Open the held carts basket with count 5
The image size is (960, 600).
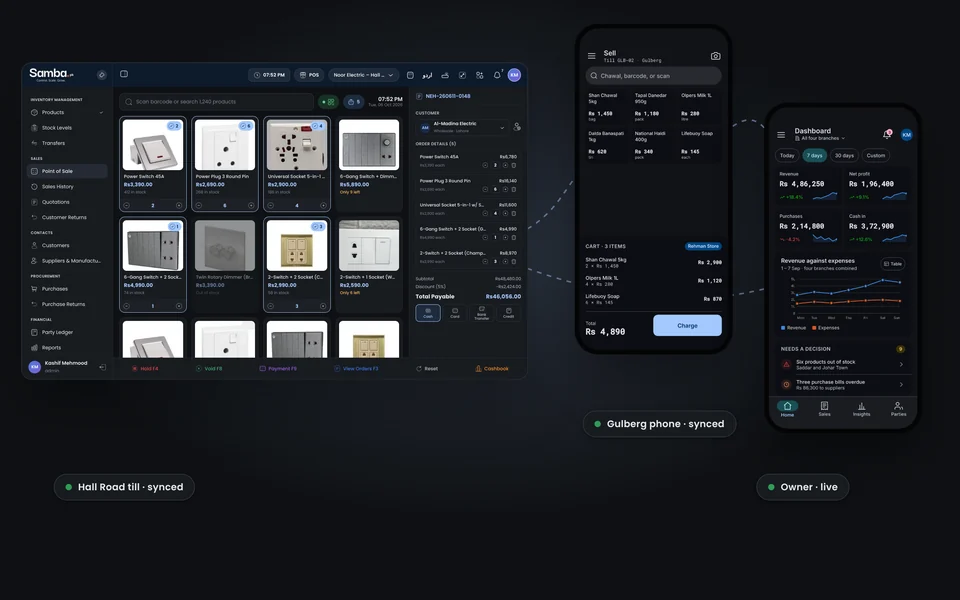[x=353, y=102]
